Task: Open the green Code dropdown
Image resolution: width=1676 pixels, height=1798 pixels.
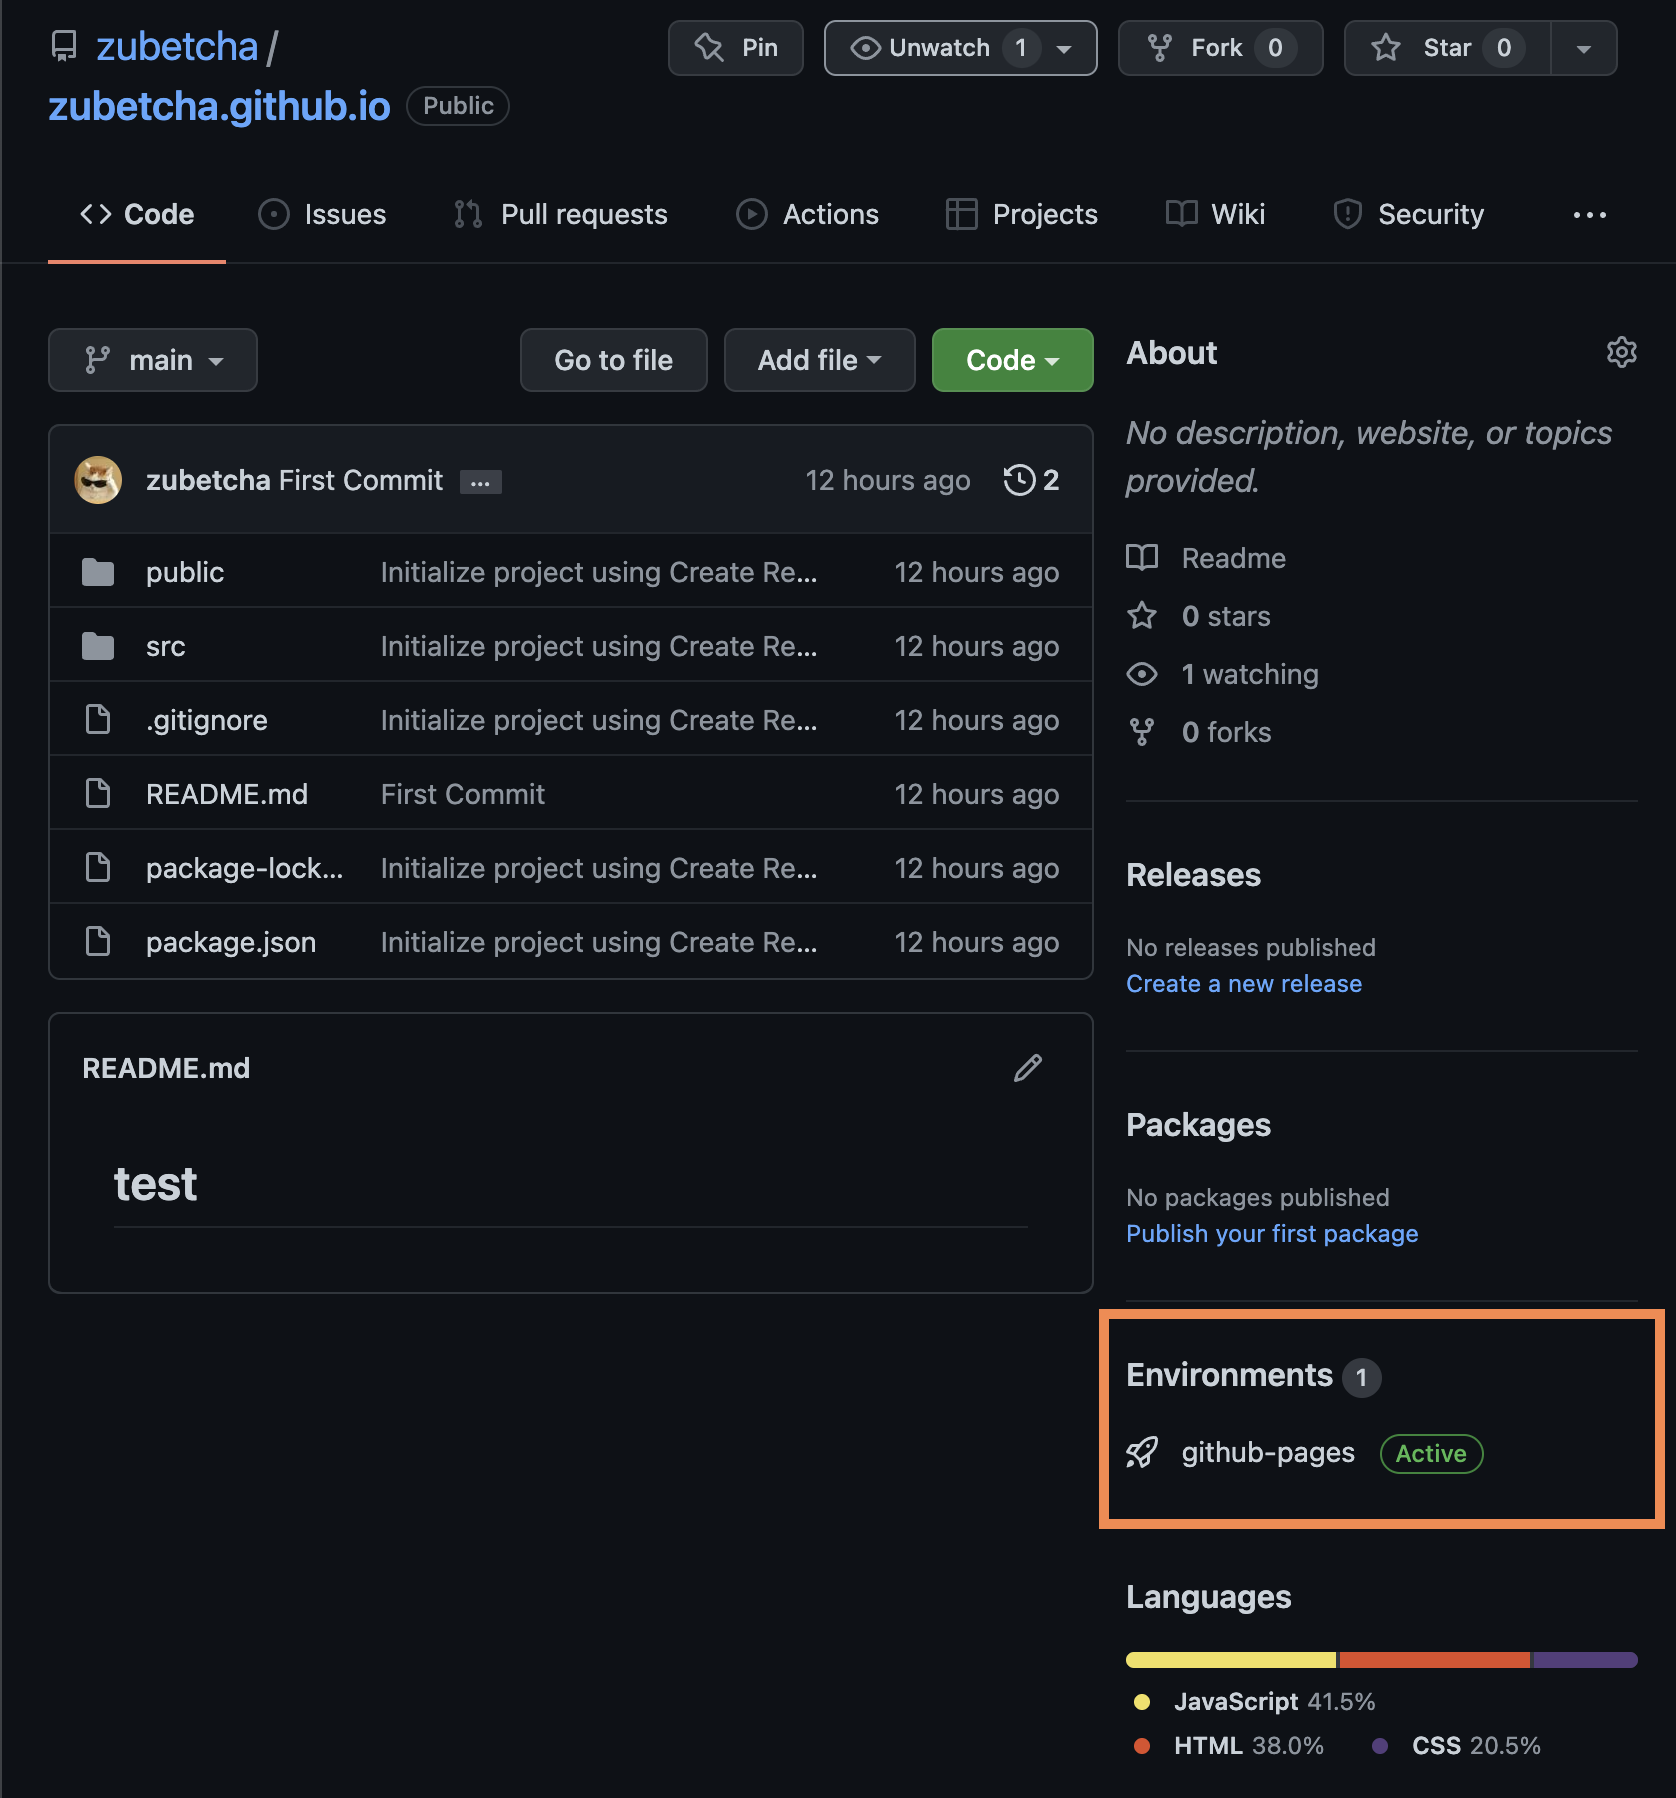Action: click(x=1013, y=360)
